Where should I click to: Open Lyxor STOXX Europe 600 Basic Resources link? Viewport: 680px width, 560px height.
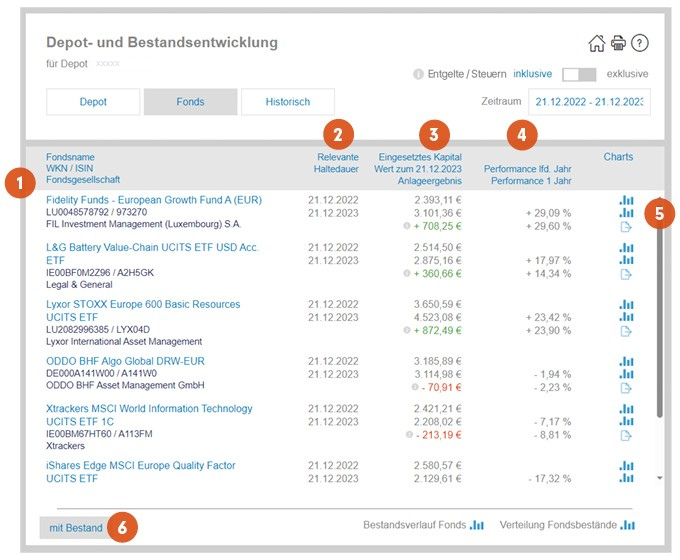coord(143,311)
